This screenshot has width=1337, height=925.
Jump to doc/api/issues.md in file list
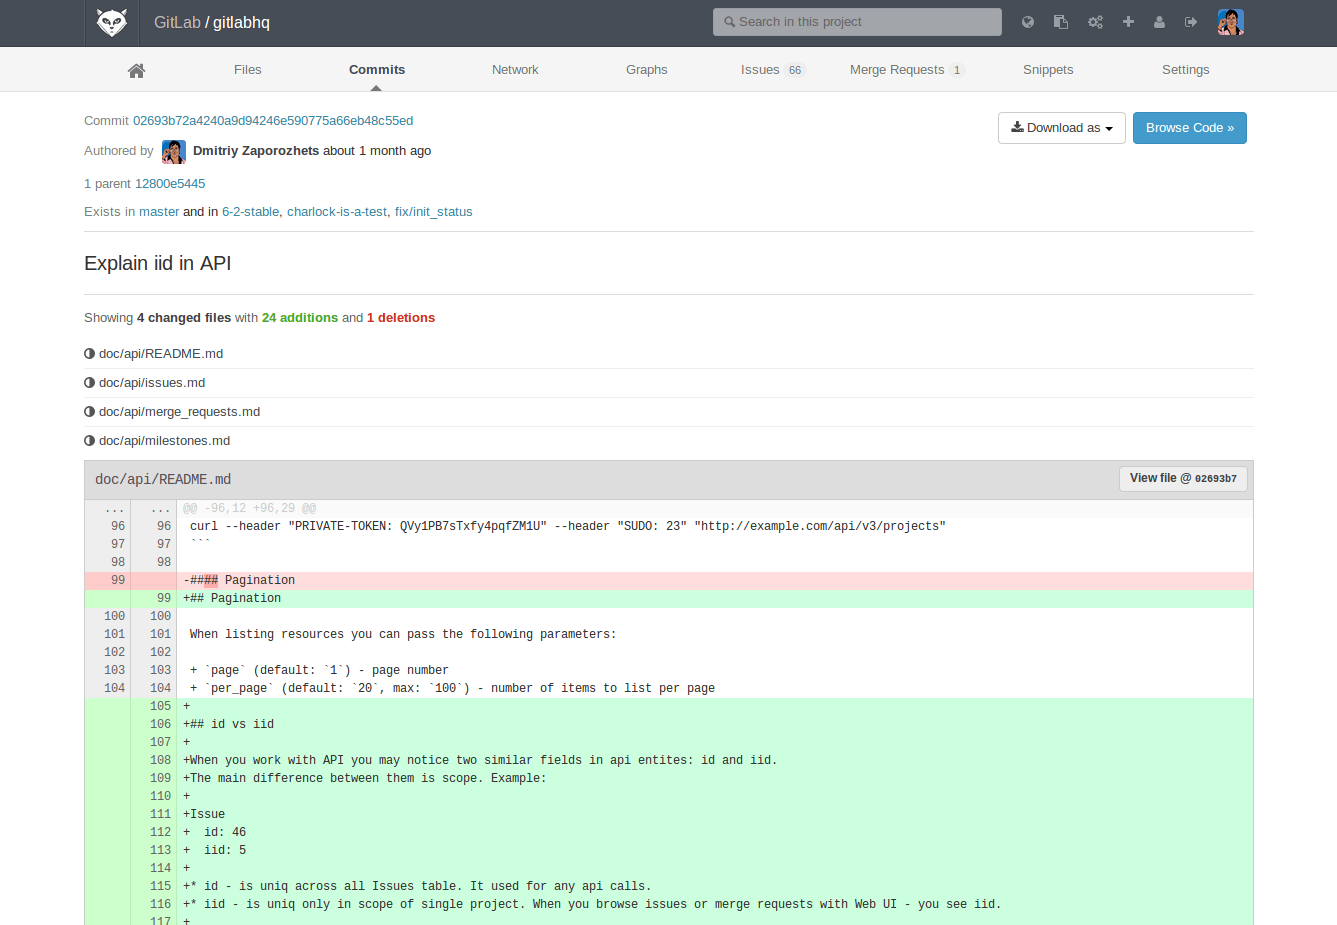(152, 383)
